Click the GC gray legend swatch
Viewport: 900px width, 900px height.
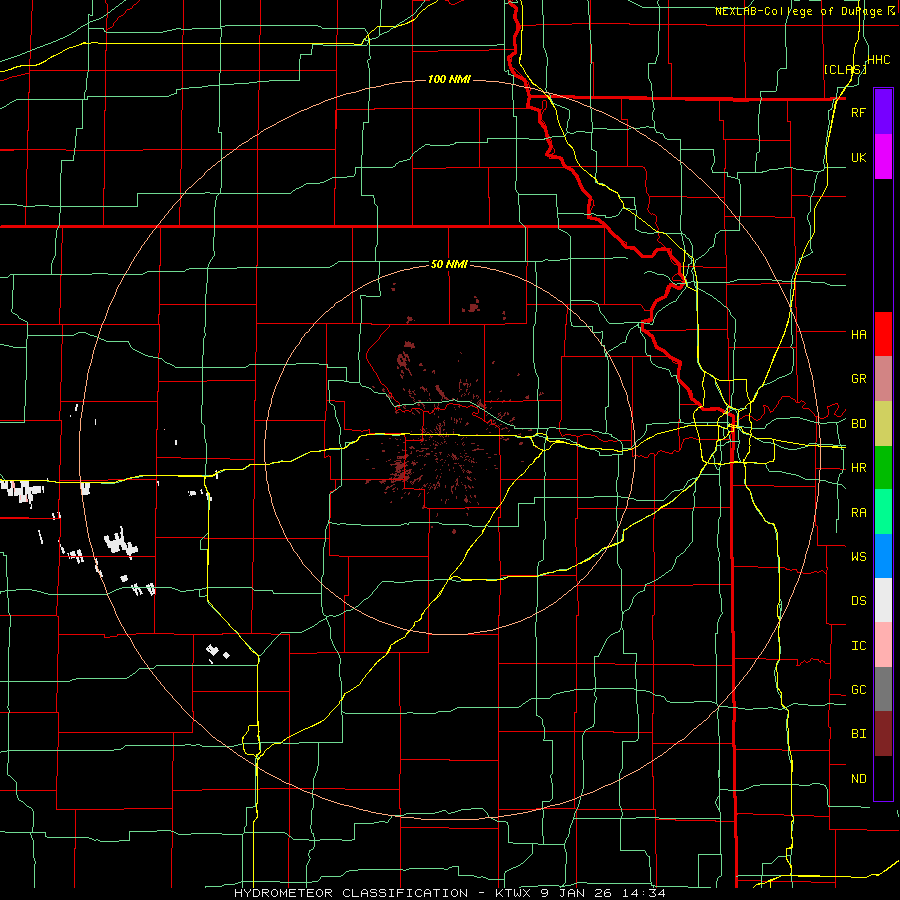point(883,689)
